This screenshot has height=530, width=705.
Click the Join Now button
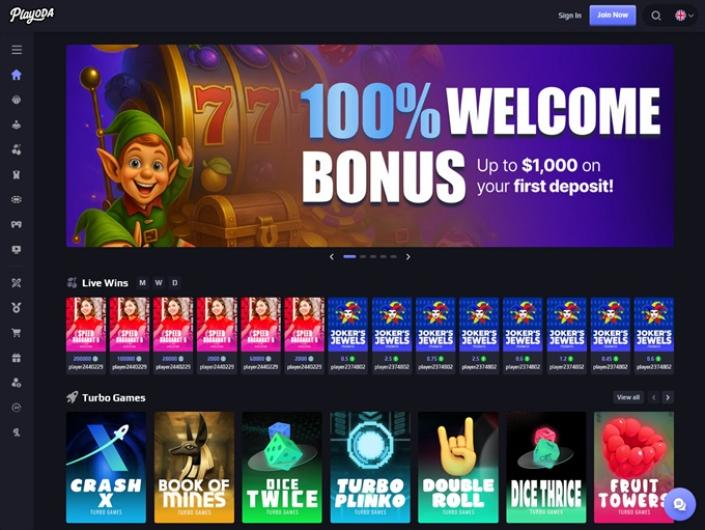[x=612, y=15]
